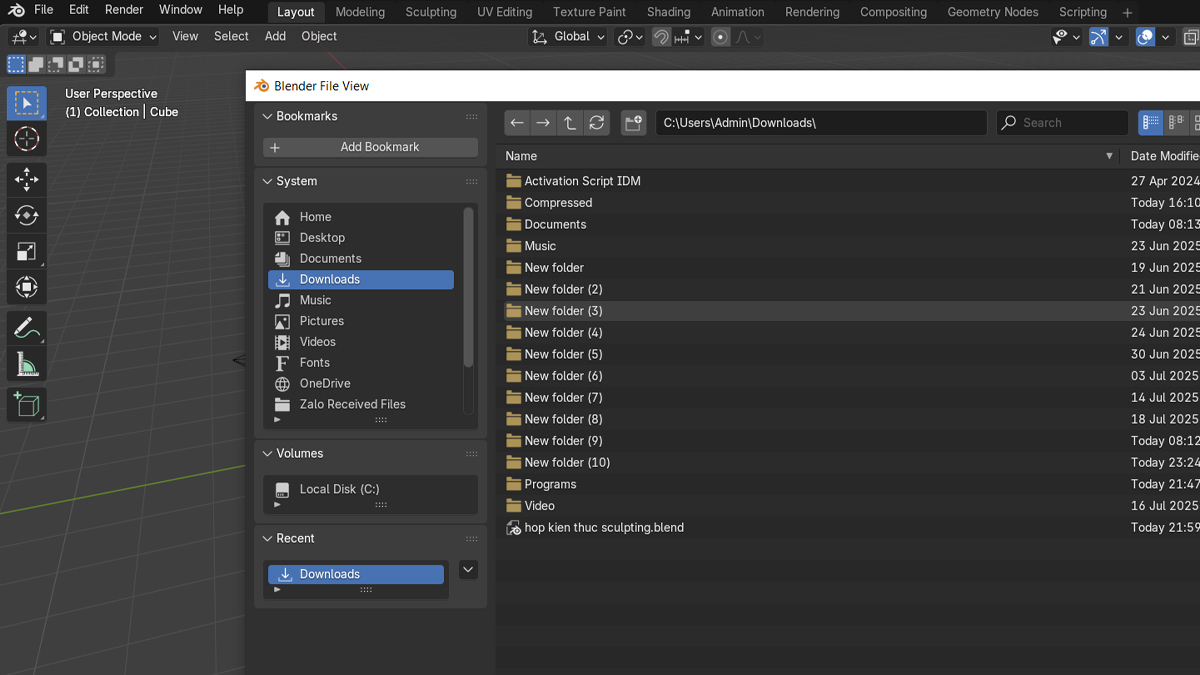The image size is (1200, 675).
Task: Toggle proportional editing
Action: (x=720, y=37)
